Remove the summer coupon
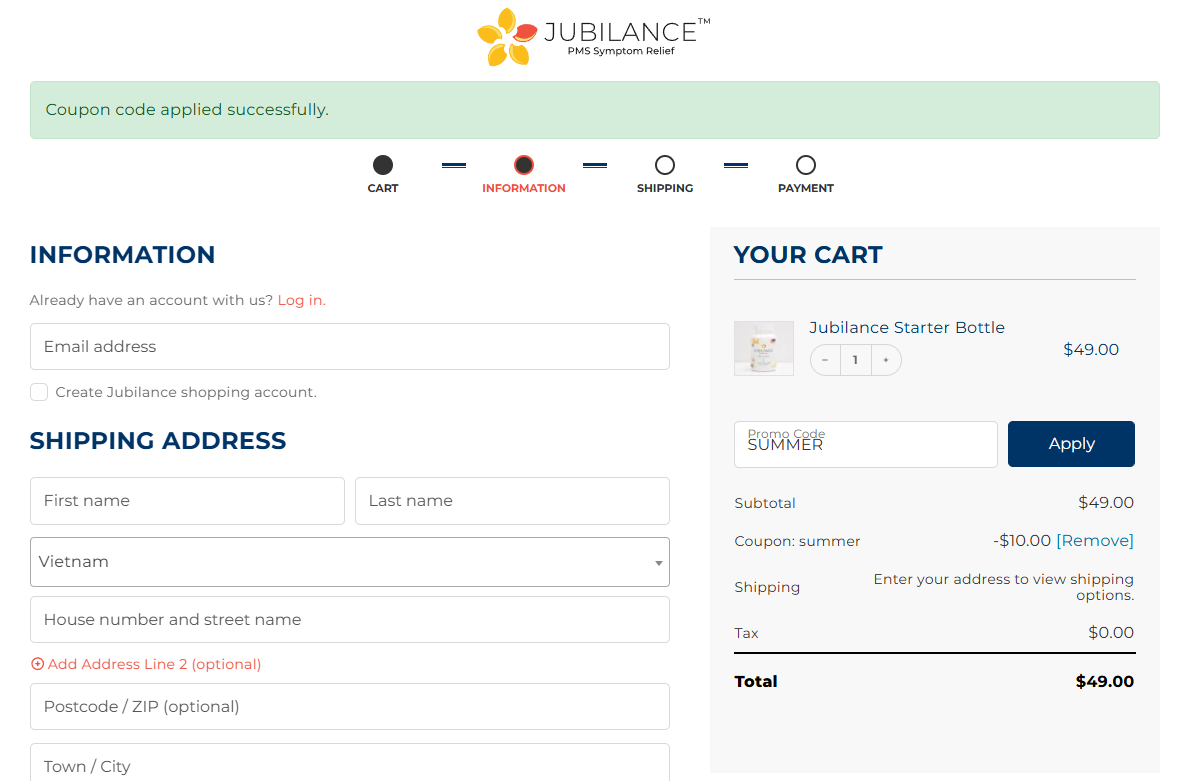This screenshot has width=1201, height=781. pos(1095,541)
